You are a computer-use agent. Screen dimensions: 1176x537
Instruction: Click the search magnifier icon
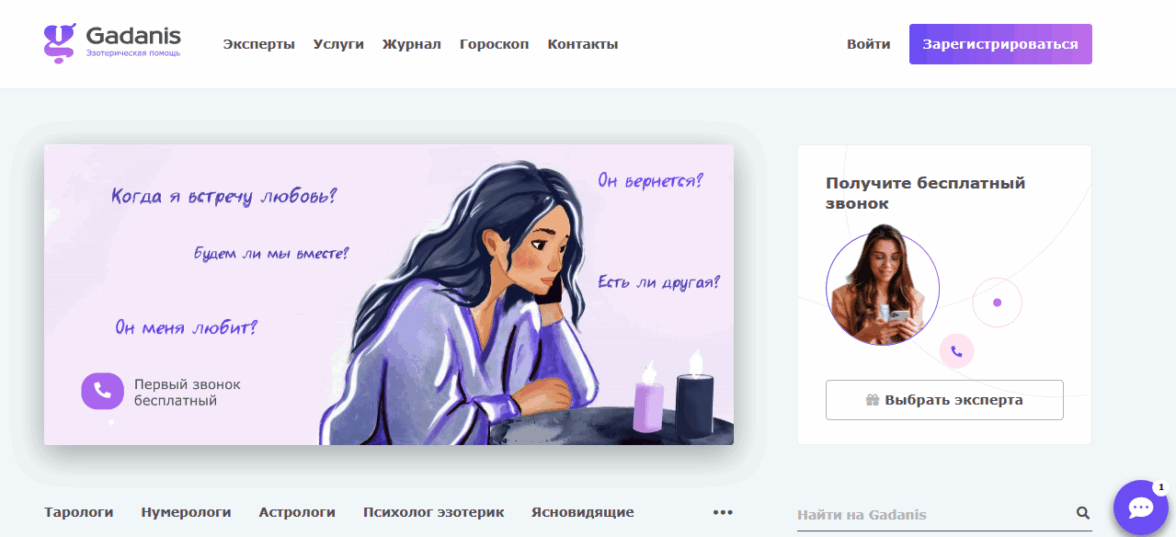pos(1082,513)
